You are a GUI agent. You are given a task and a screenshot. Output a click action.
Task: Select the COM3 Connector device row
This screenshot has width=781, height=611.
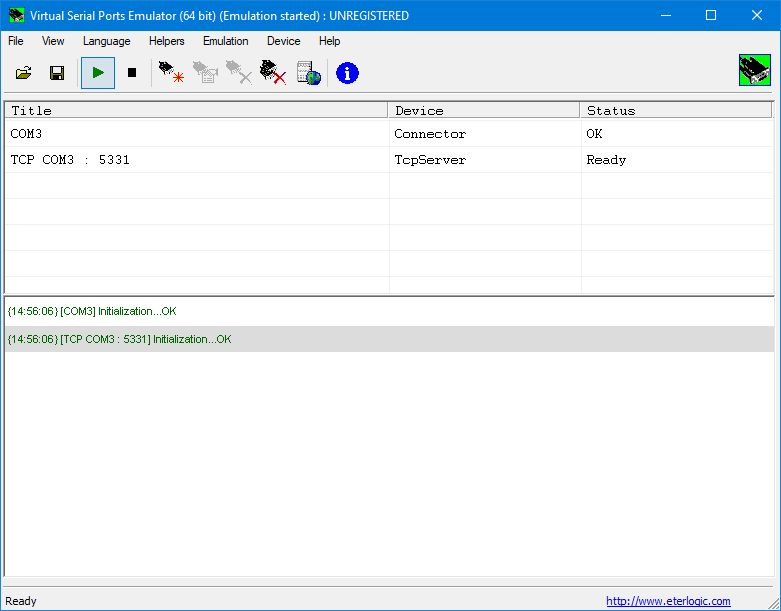[196, 134]
